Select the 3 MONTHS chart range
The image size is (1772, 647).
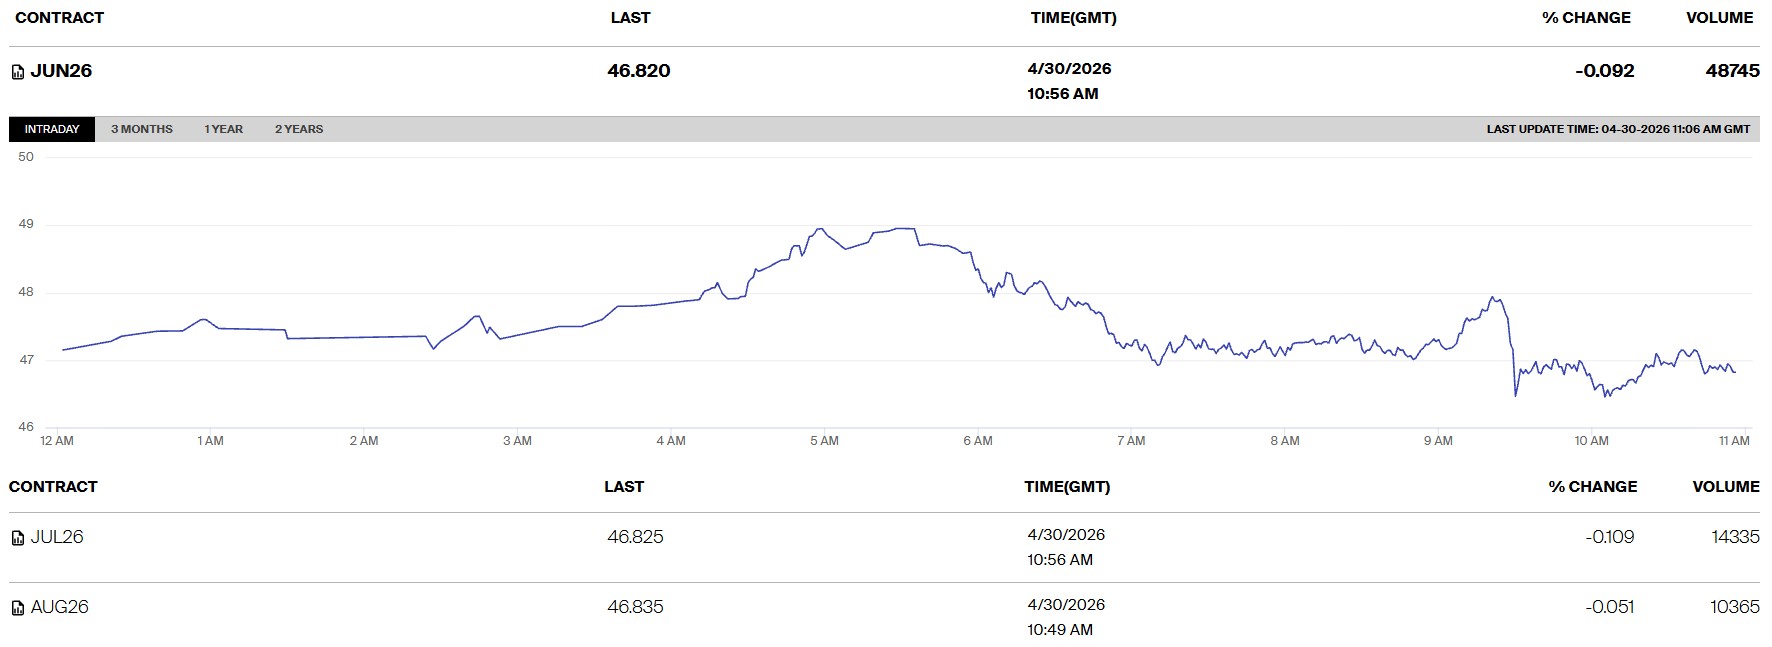coord(141,129)
